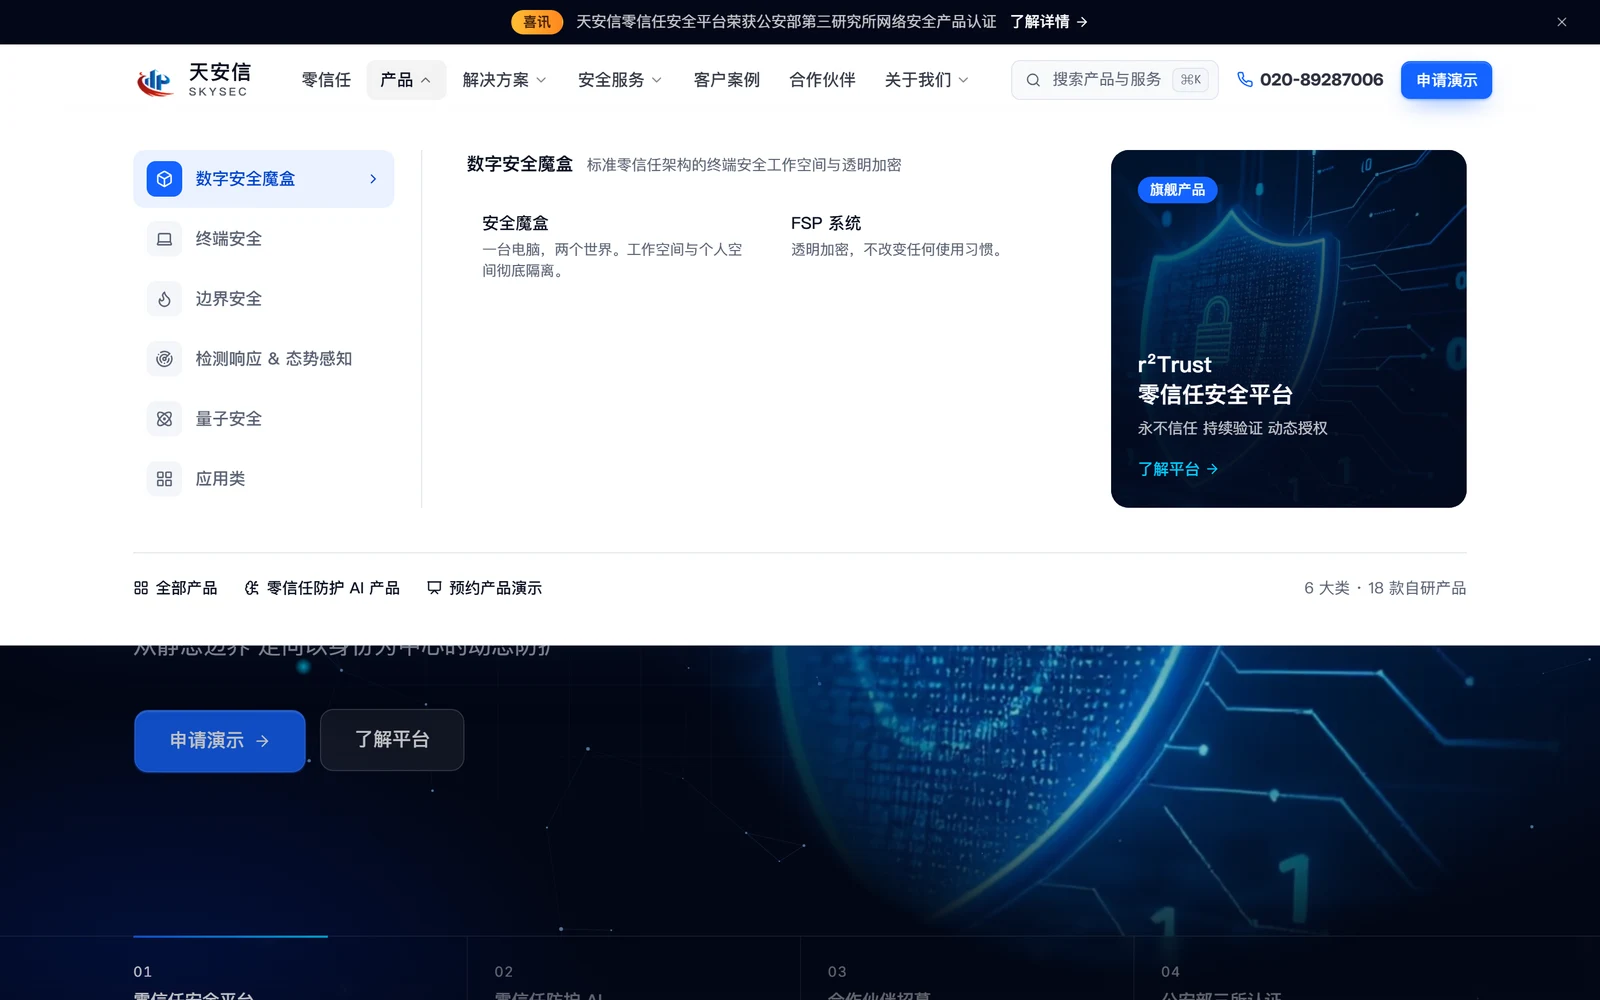Click the r²Trust flagship product card image
The height and width of the screenshot is (1000, 1600).
pyautogui.click(x=1289, y=329)
